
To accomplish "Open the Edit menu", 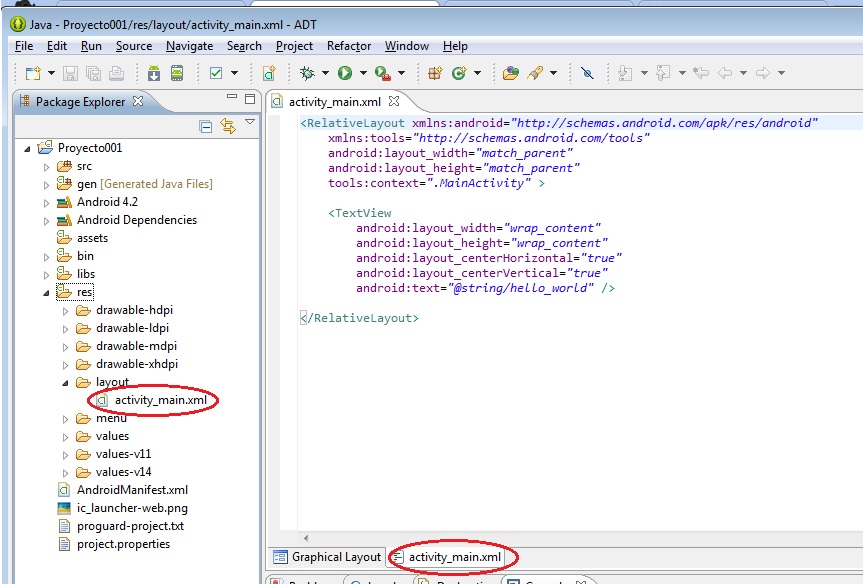I will (57, 46).
